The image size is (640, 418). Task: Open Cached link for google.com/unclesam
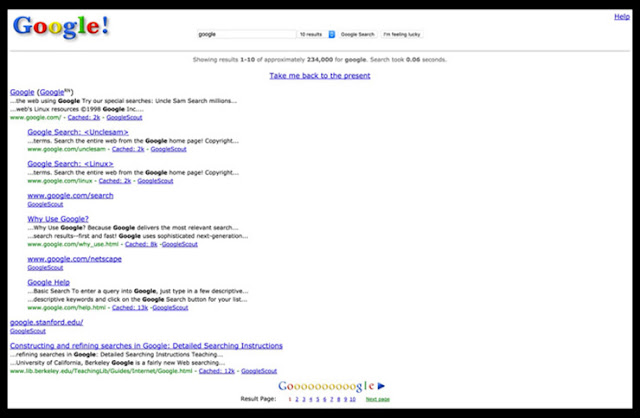[128, 149]
